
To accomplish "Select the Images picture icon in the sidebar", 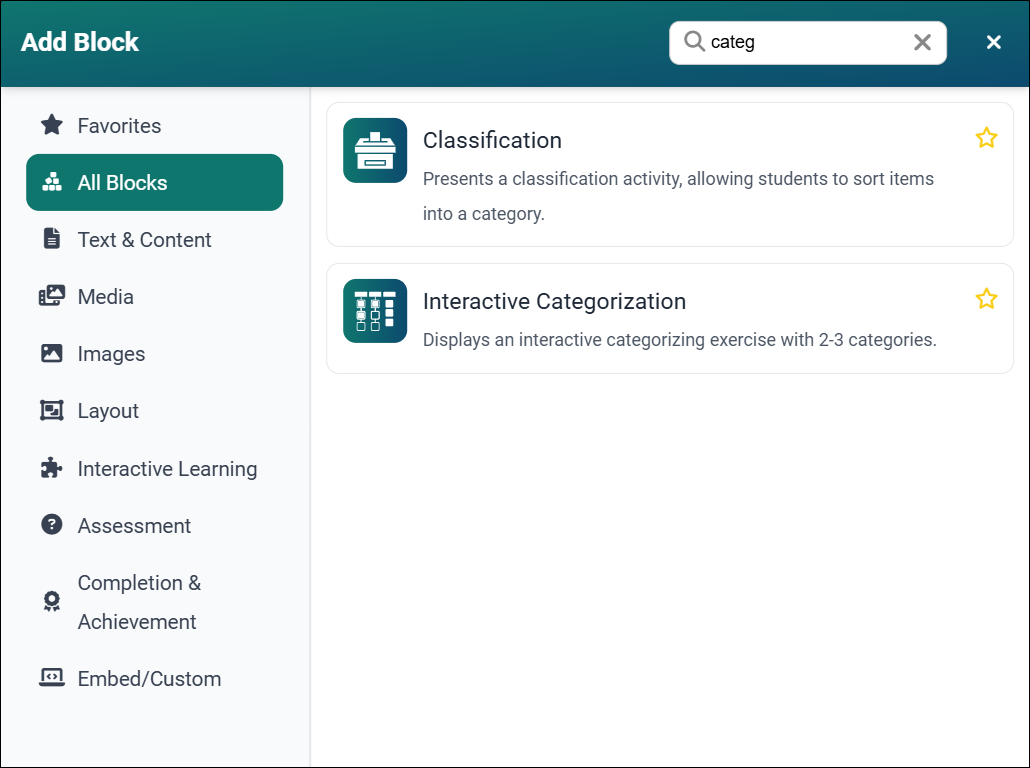I will [50, 353].
